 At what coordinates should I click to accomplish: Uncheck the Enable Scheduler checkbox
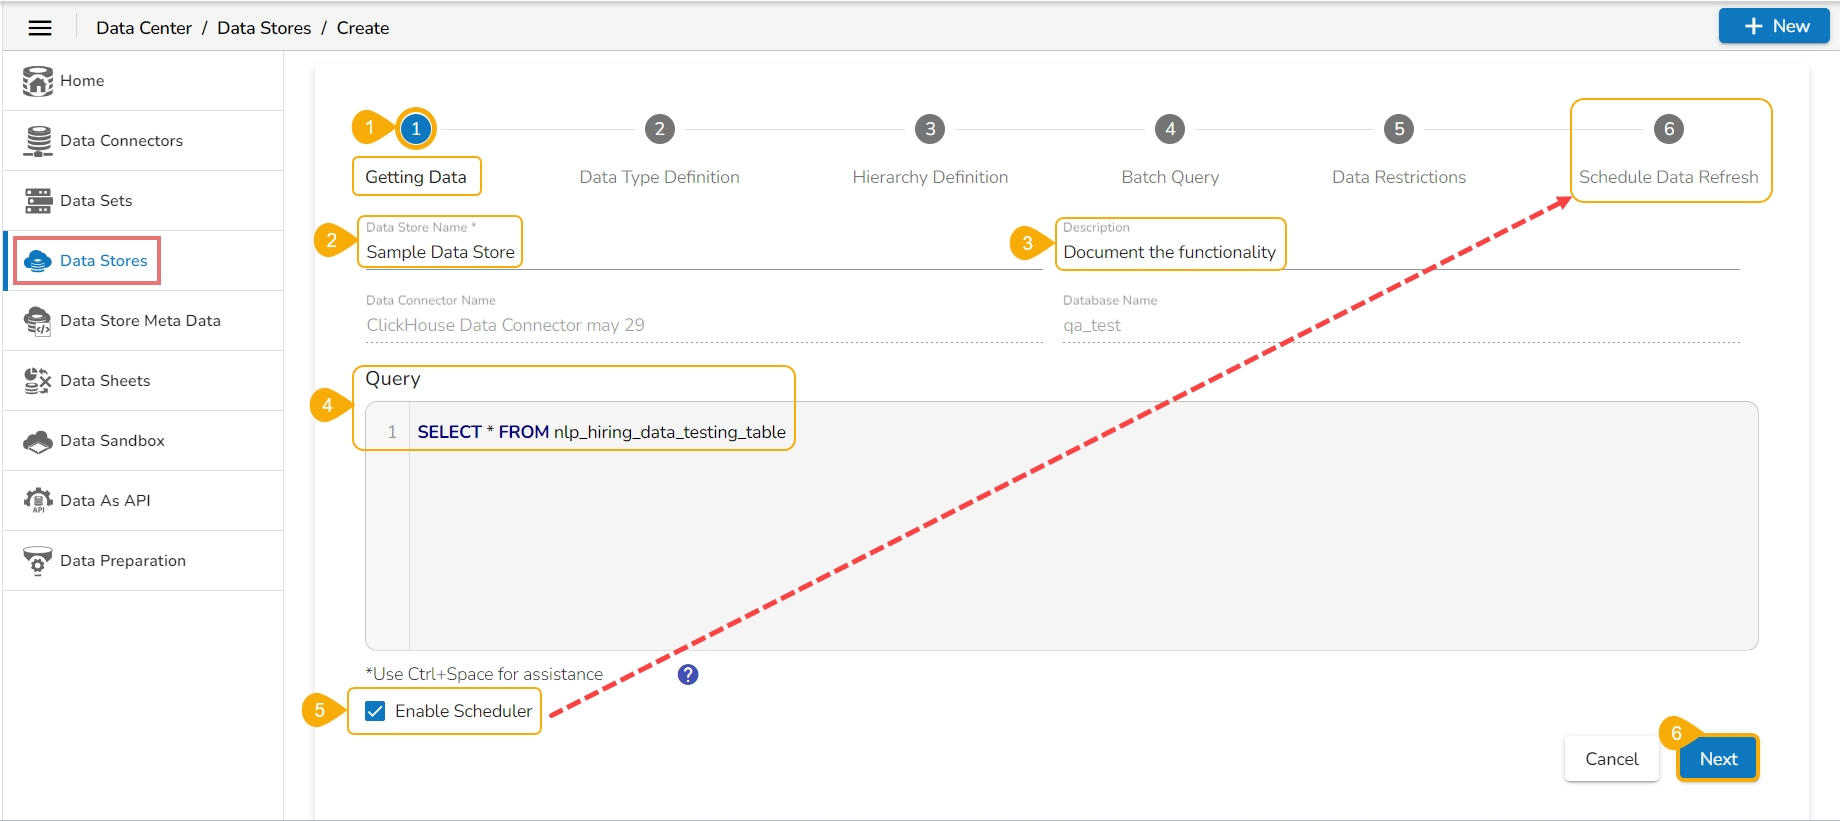click(375, 711)
